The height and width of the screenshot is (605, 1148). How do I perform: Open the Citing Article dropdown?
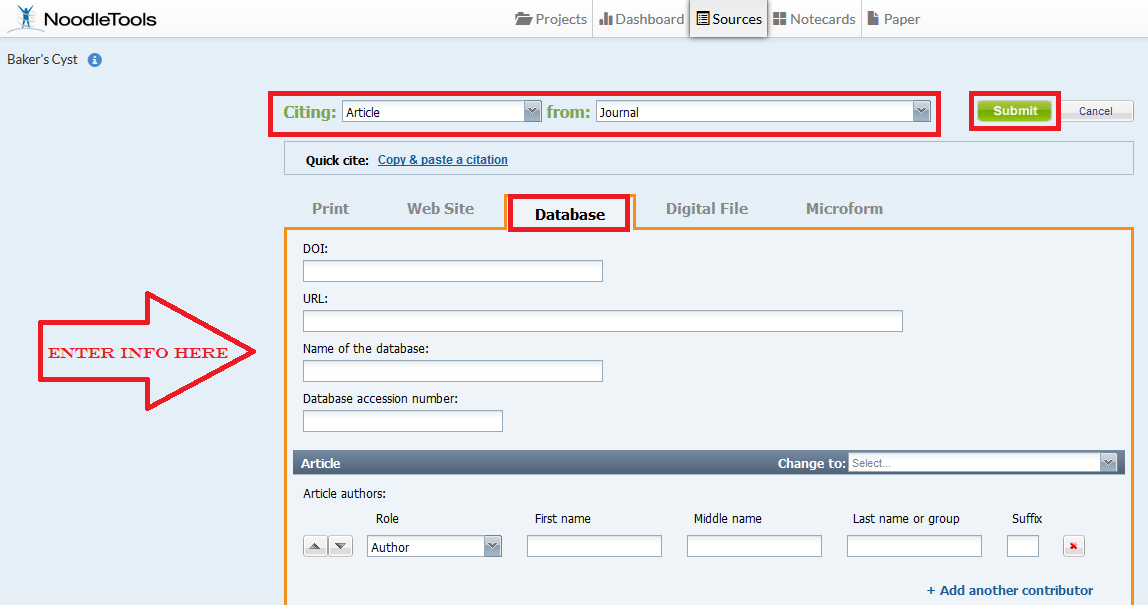(441, 112)
